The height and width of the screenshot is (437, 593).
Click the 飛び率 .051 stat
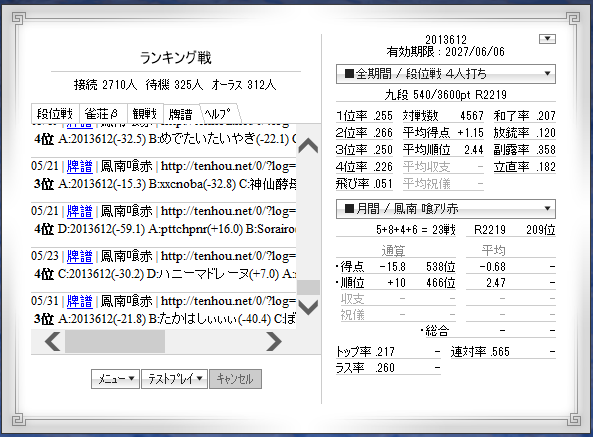(x=364, y=184)
